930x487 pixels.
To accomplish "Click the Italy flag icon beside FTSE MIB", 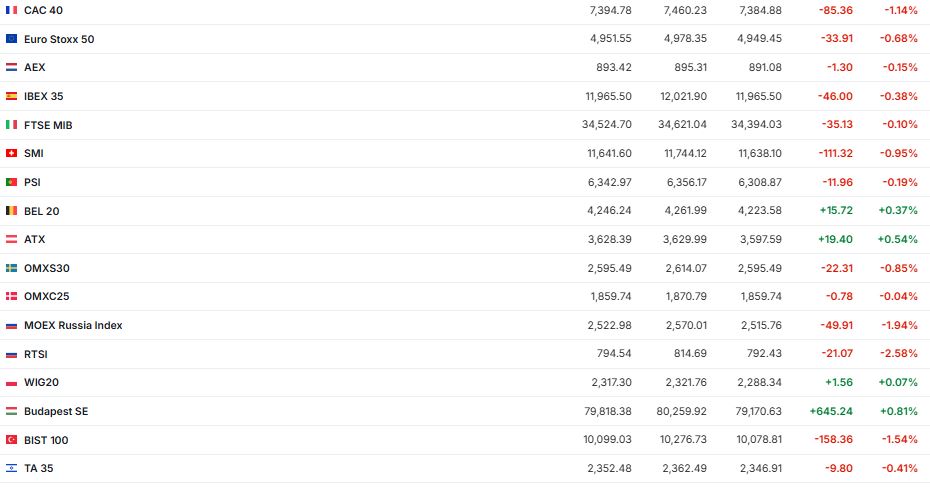I will tap(11, 125).
